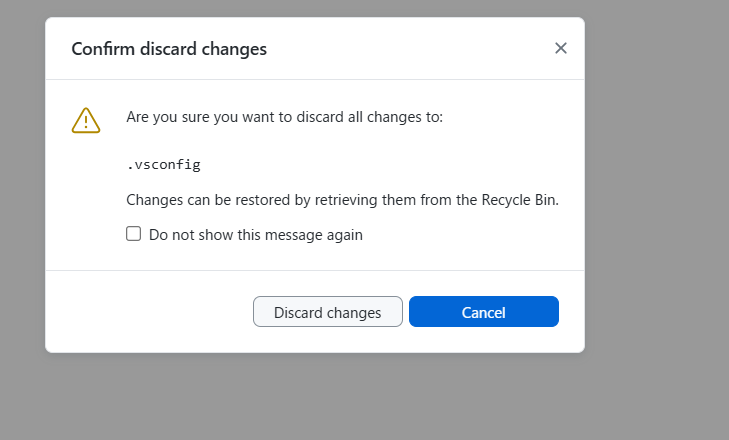
Task: Enable the Do not show again checkbox
Action: click(133, 234)
